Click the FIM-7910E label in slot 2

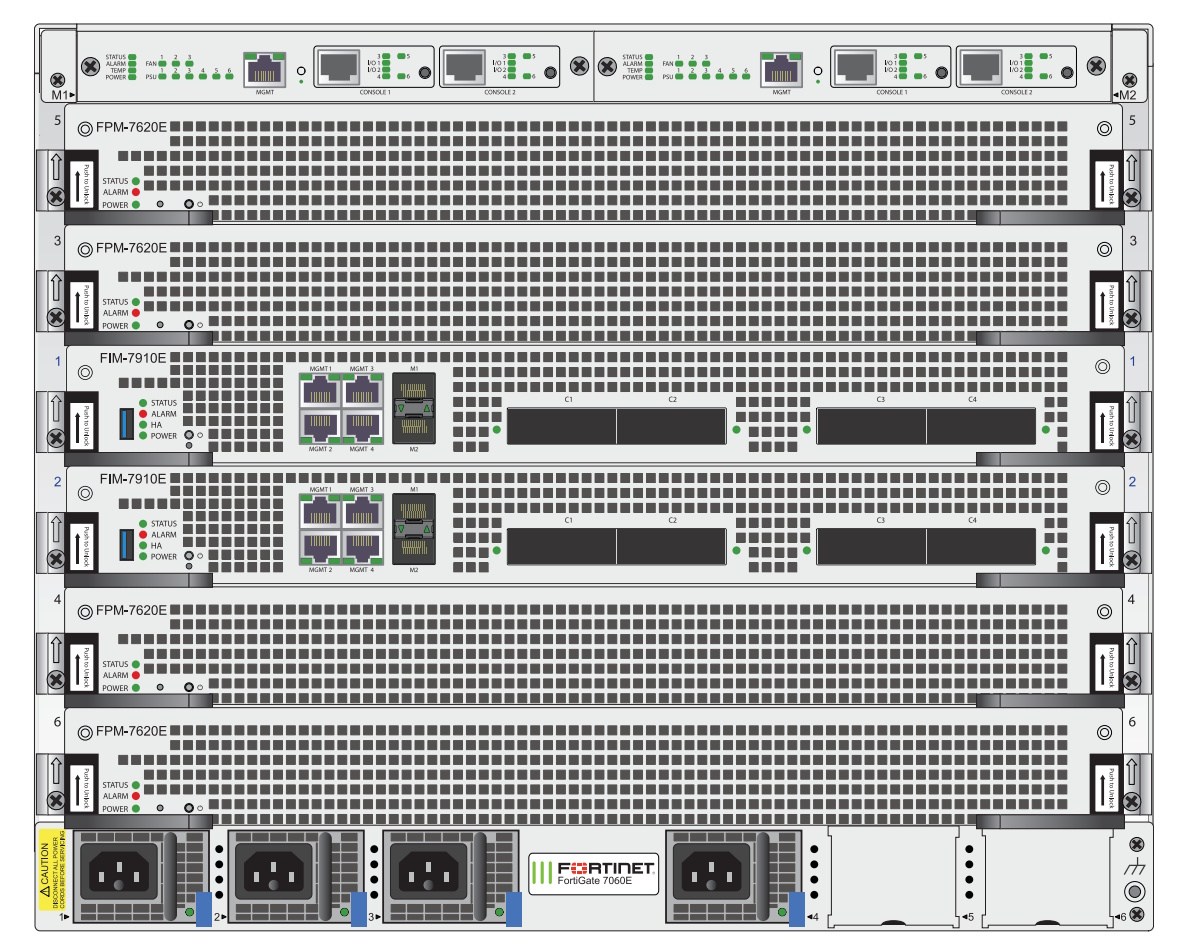[x=133, y=478]
